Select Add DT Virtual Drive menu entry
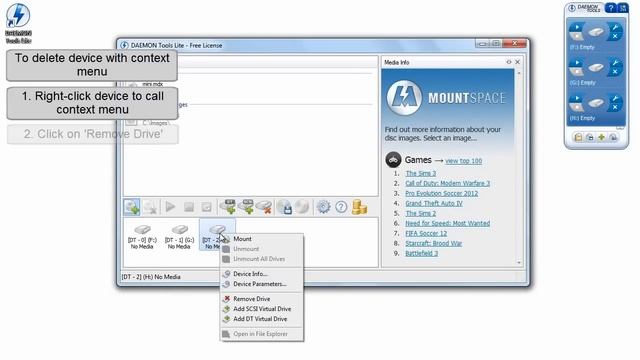 [262, 319]
